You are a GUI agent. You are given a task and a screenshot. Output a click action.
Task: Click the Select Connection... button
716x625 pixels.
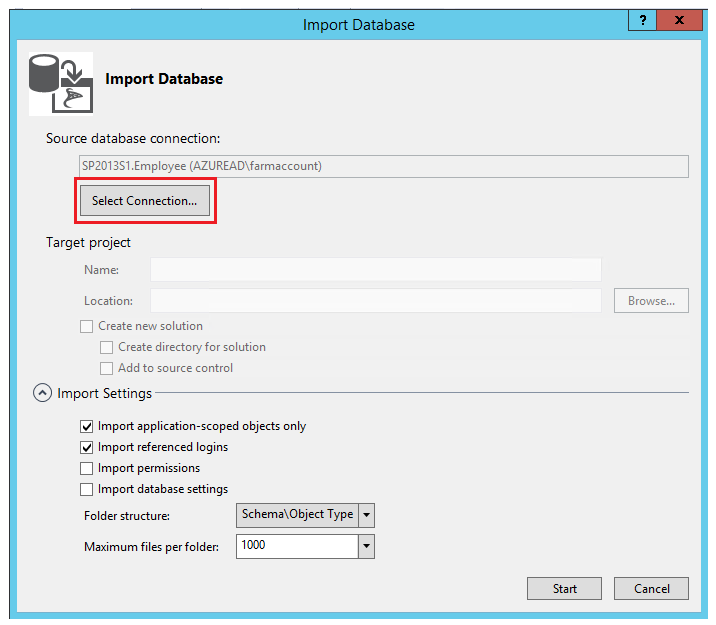(x=145, y=201)
